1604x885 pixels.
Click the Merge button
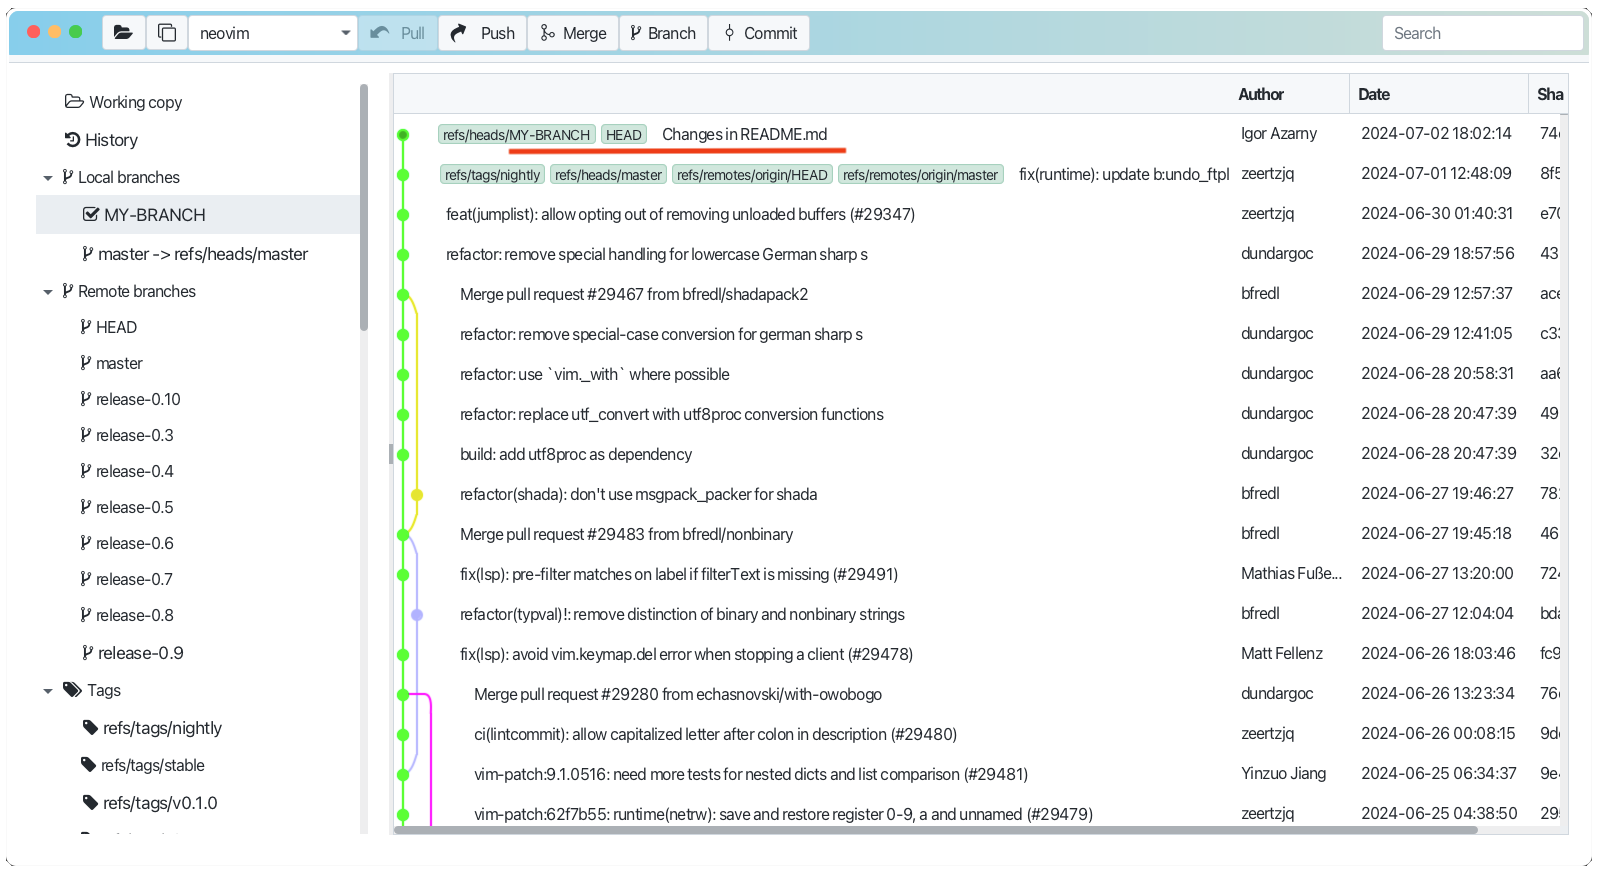(x=573, y=33)
